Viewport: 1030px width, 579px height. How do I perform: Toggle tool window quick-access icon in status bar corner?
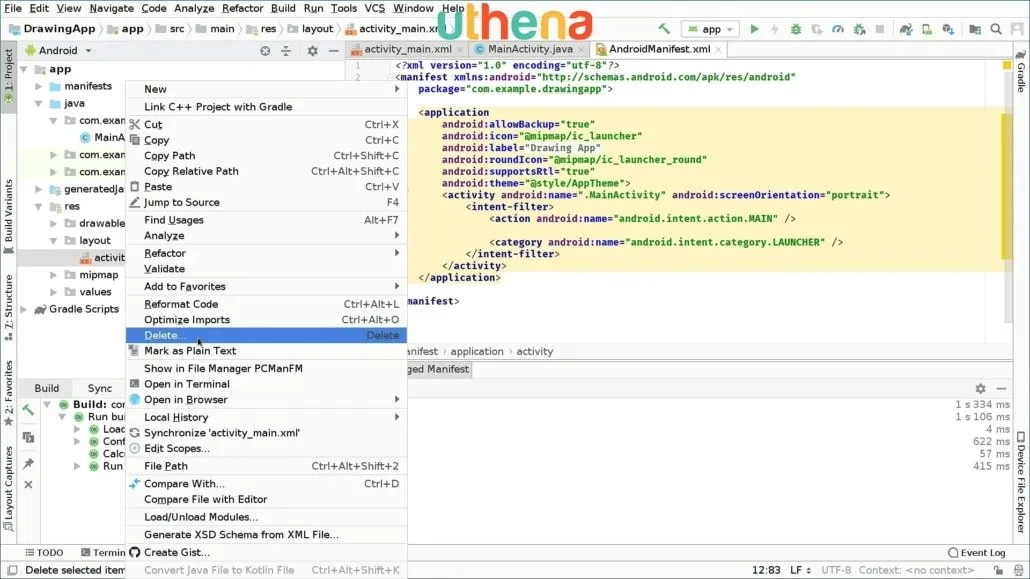point(12,570)
